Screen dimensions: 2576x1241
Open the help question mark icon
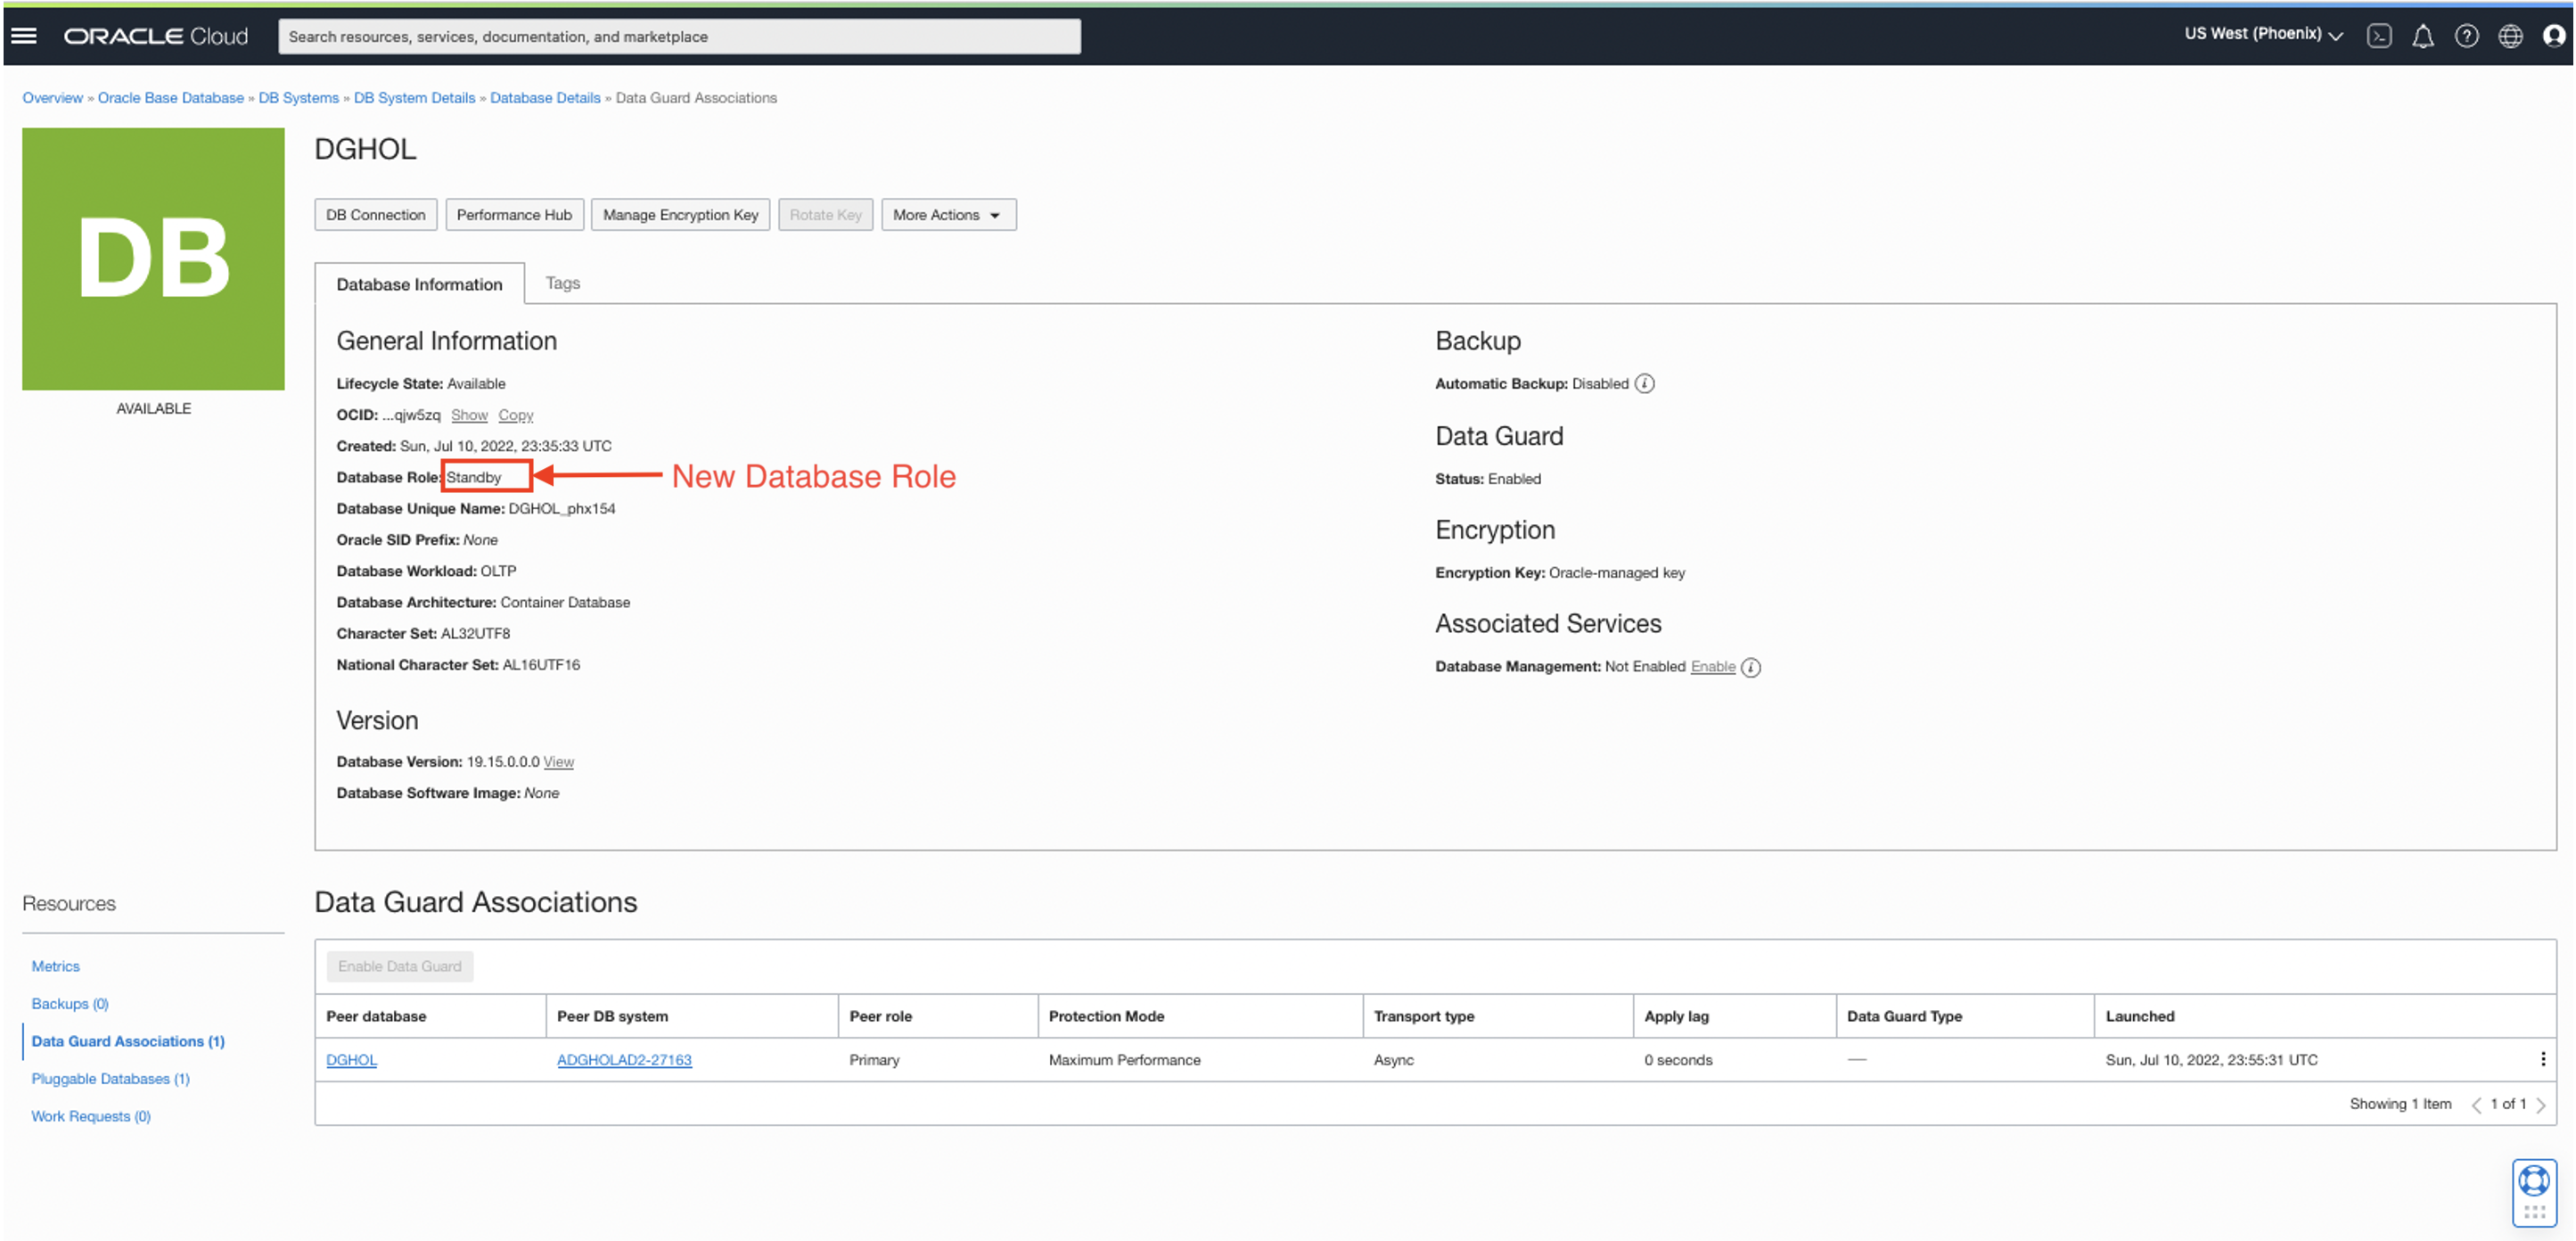pyautogui.click(x=2466, y=36)
